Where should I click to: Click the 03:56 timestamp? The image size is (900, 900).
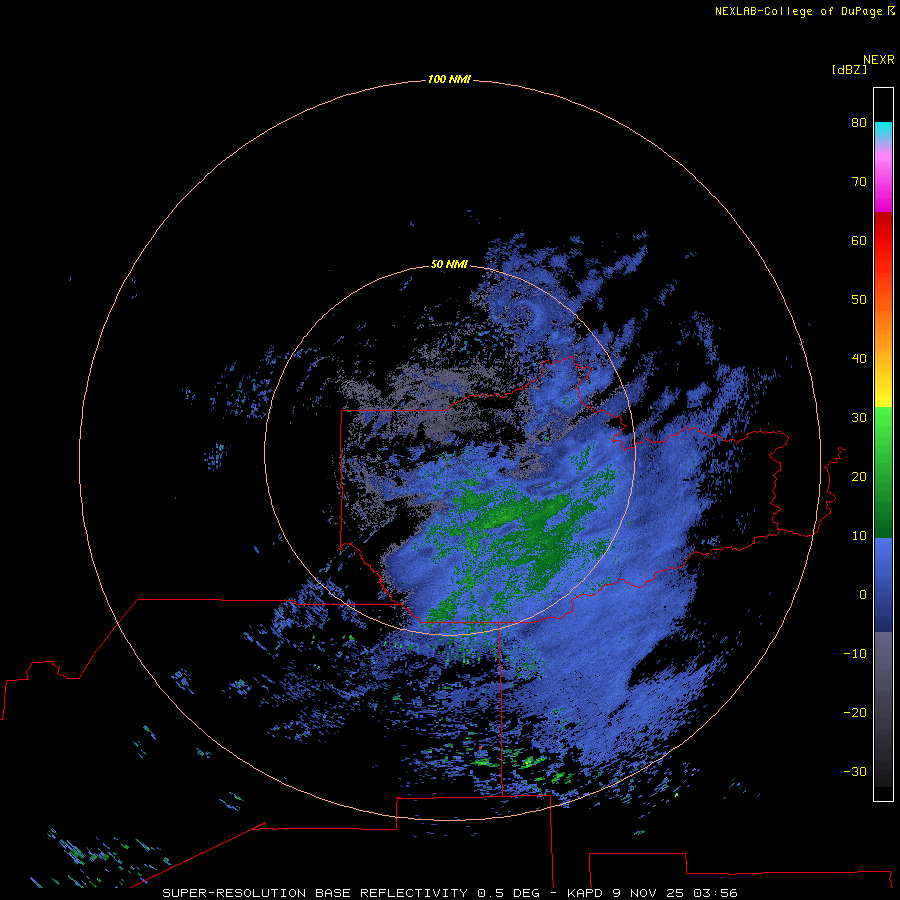[715, 893]
